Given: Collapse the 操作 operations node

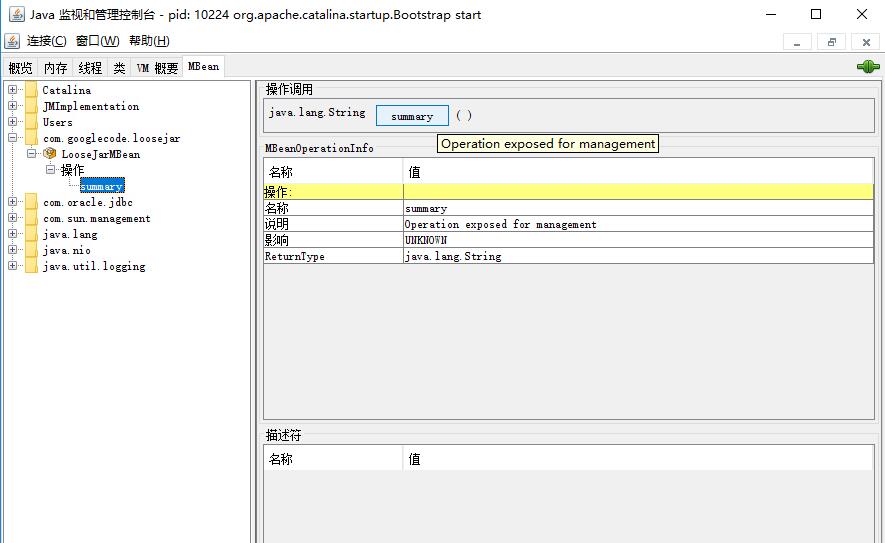Looking at the screenshot, I should 51,170.
